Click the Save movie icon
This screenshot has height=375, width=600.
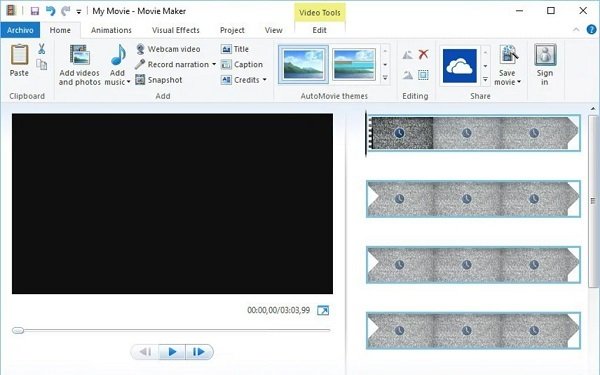pos(508,55)
